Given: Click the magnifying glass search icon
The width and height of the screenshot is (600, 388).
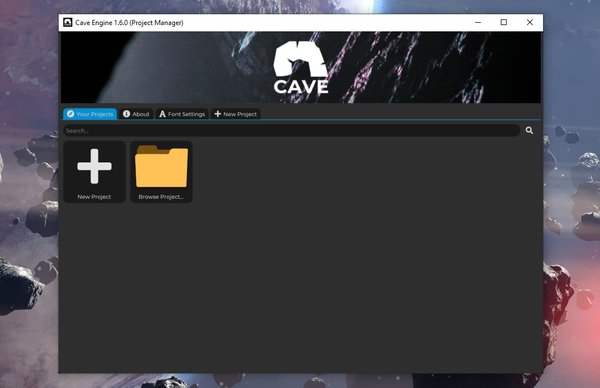Looking at the screenshot, I should coord(529,130).
